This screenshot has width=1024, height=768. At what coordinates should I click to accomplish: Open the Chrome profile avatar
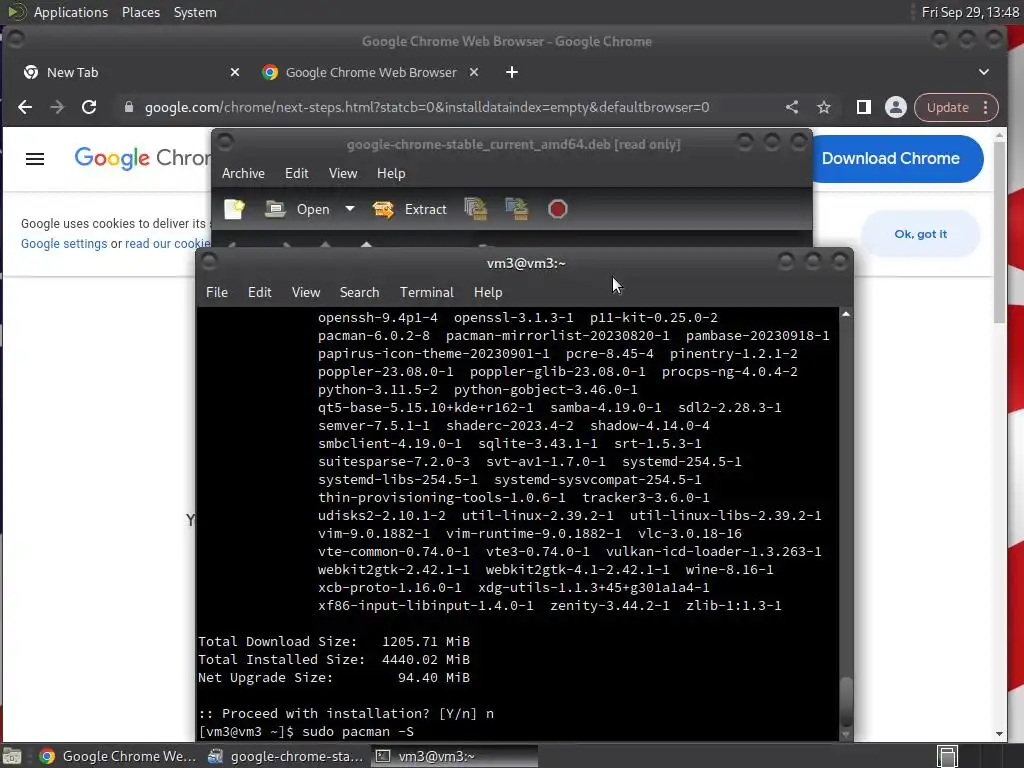coord(895,107)
